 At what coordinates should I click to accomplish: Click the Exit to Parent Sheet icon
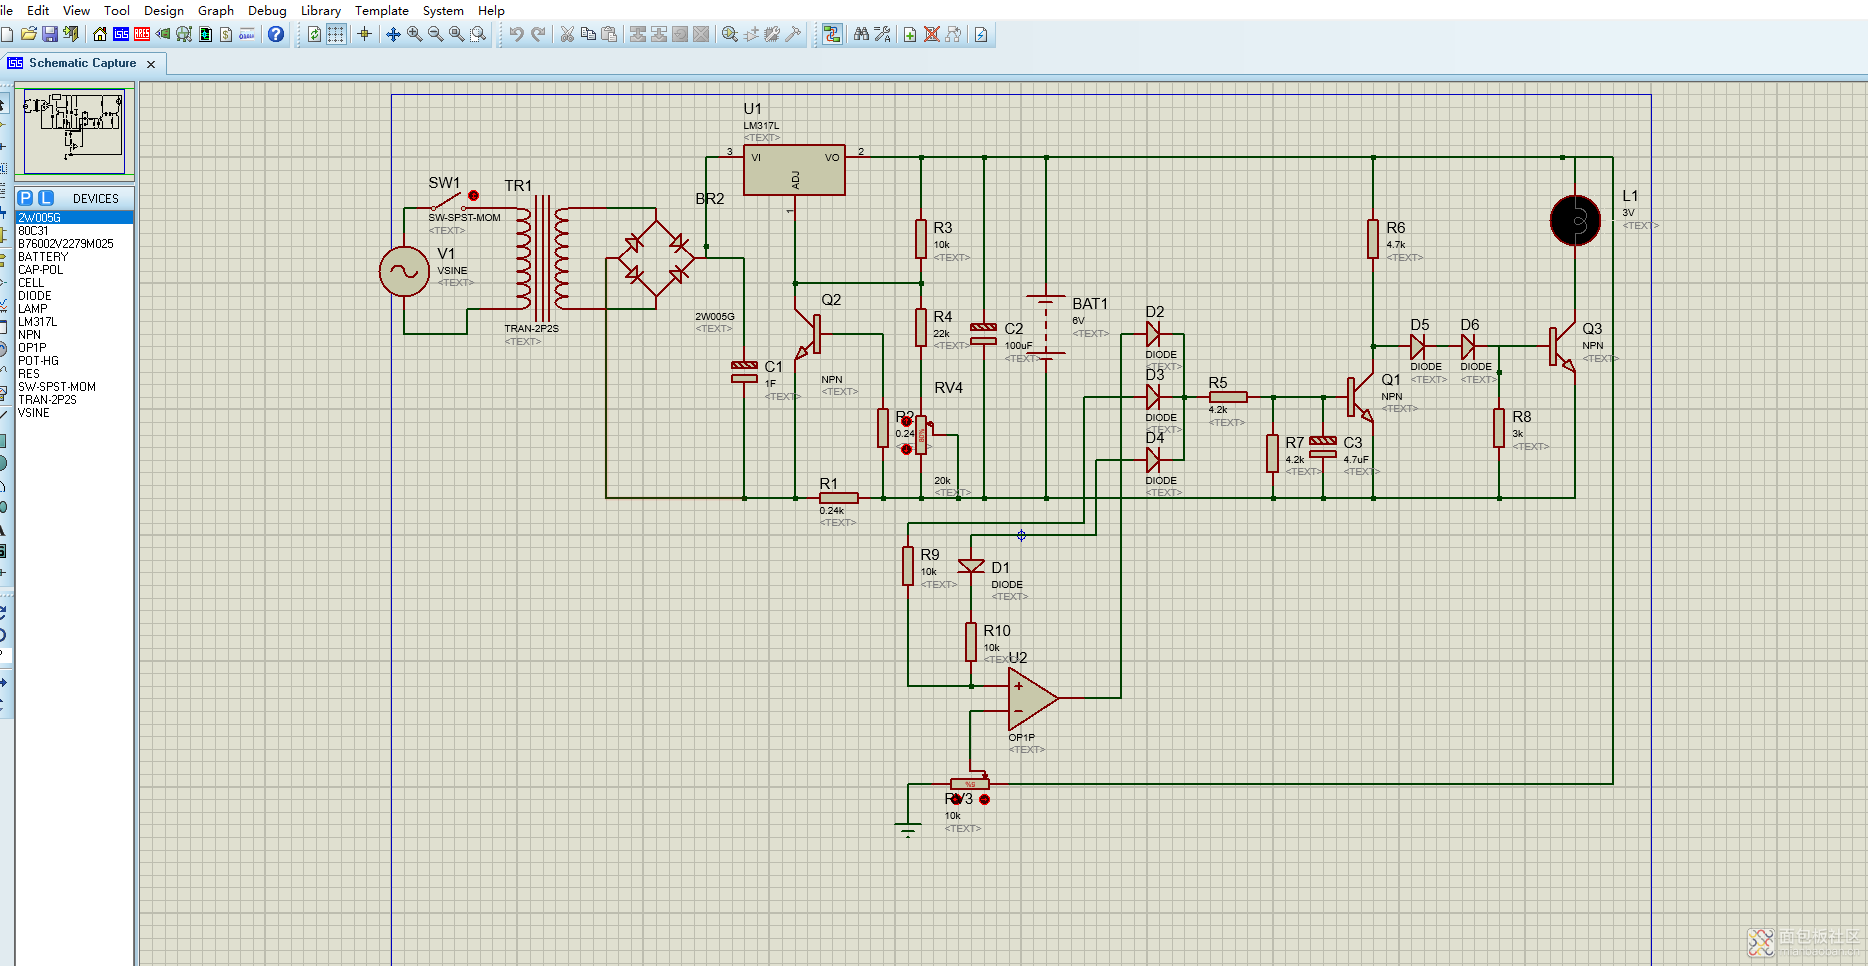point(953,34)
